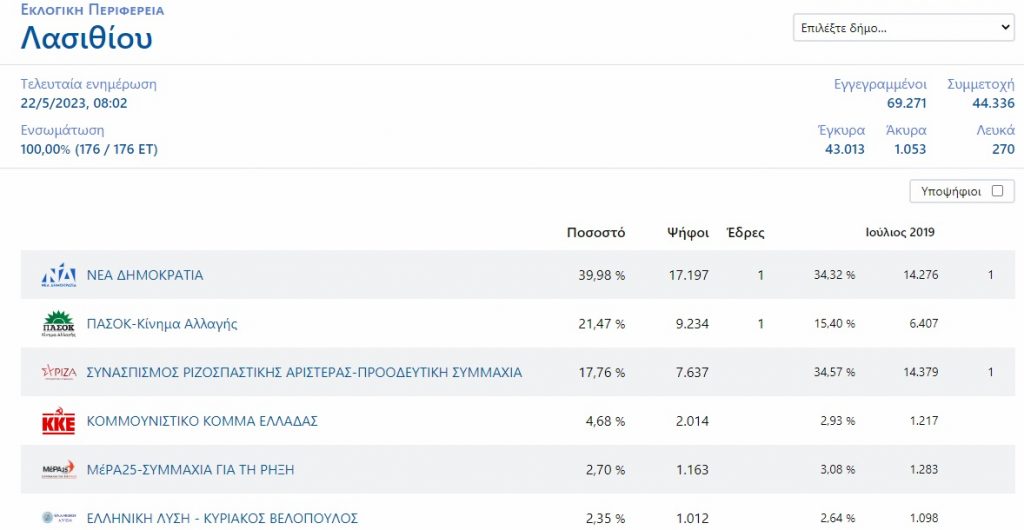
Task: Open ΠΑΣΟΚ-Κίνημα Αλλαγής party link
Action: click(162, 324)
